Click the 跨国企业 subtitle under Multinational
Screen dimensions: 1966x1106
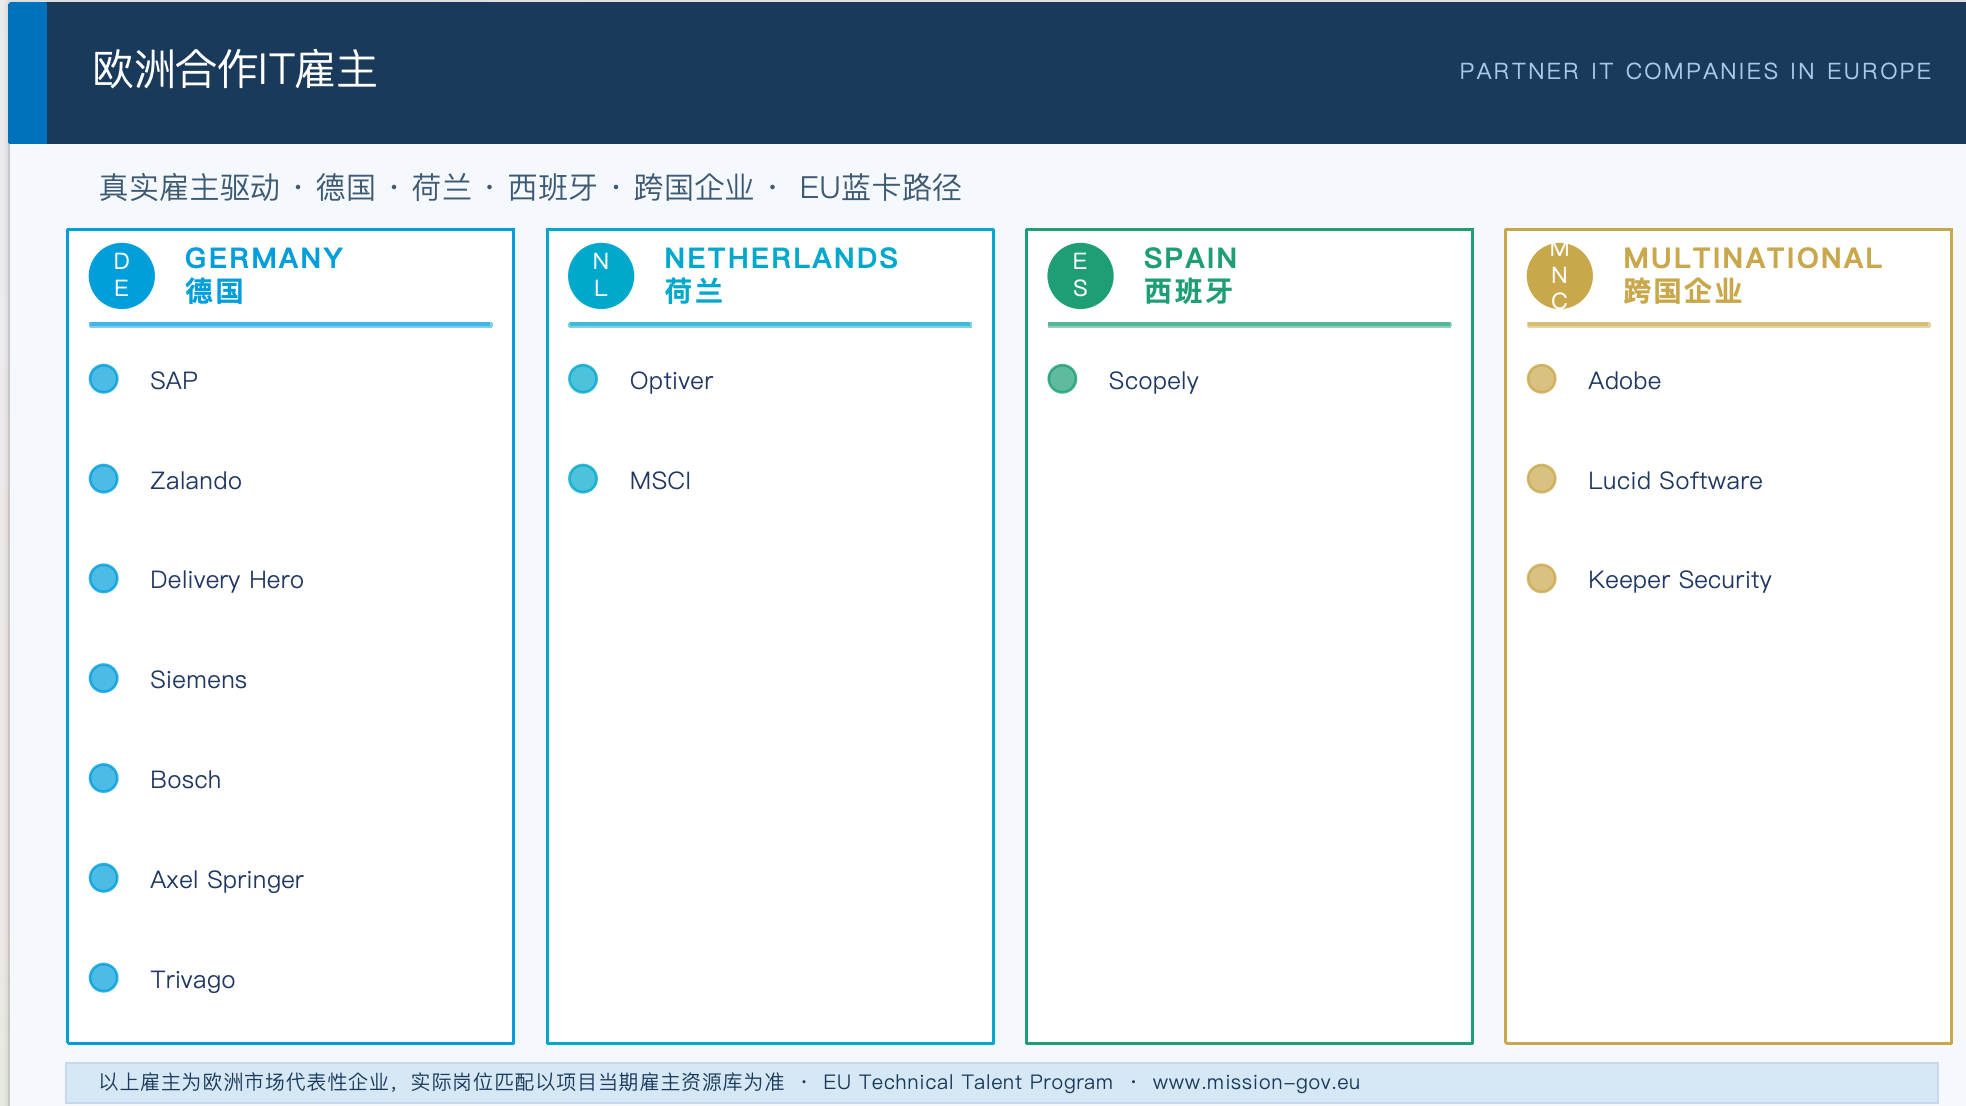pos(1682,292)
